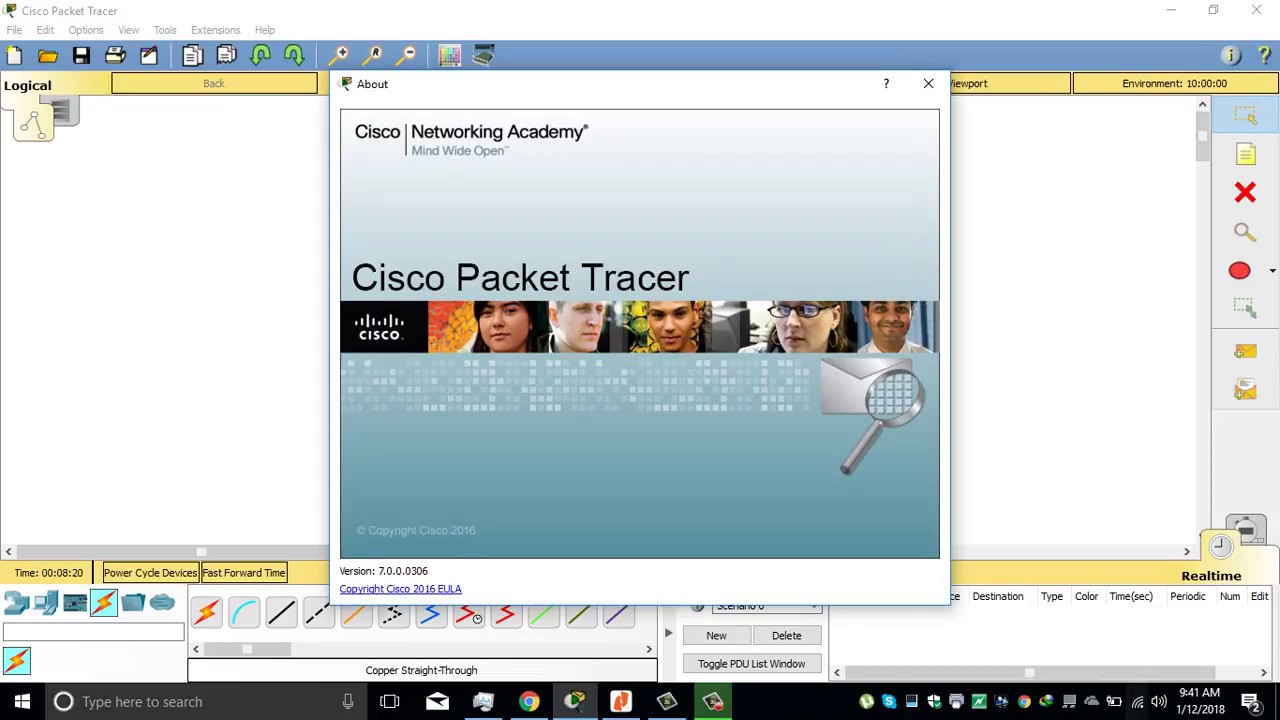
Task: Click the Redo green arrow icon
Action: (294, 56)
